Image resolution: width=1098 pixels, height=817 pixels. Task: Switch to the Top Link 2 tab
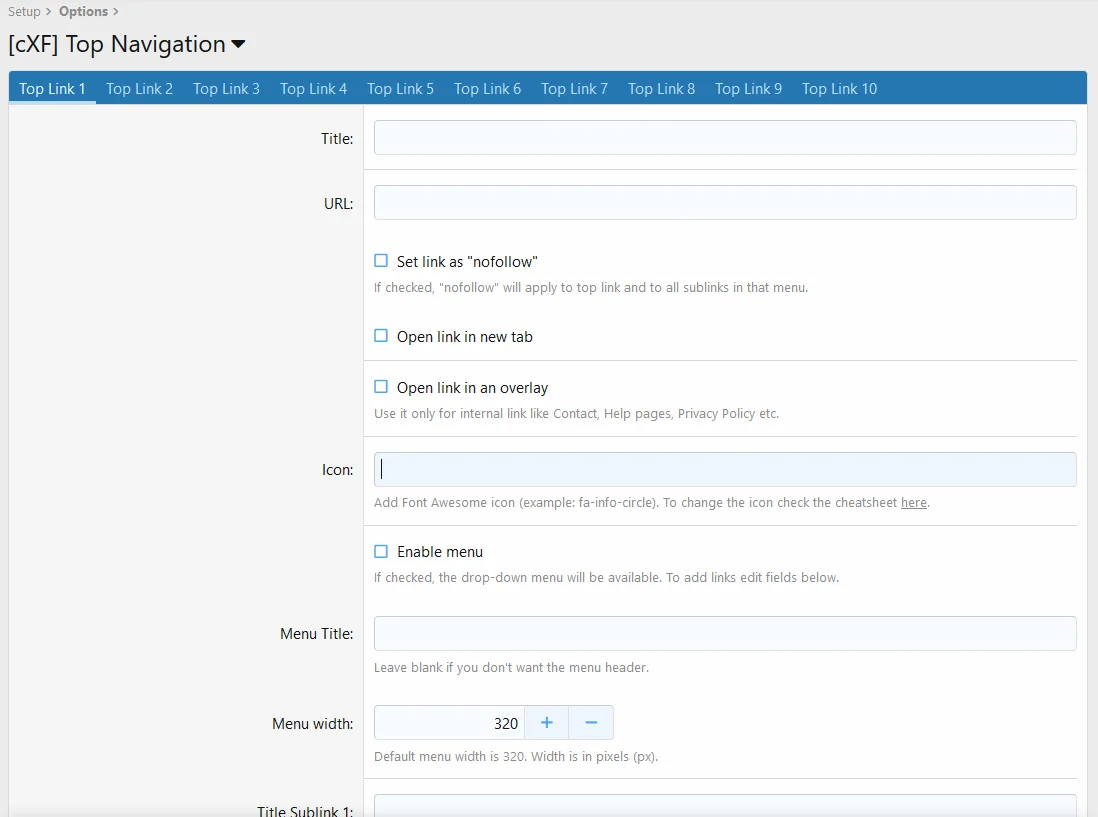click(x=139, y=89)
